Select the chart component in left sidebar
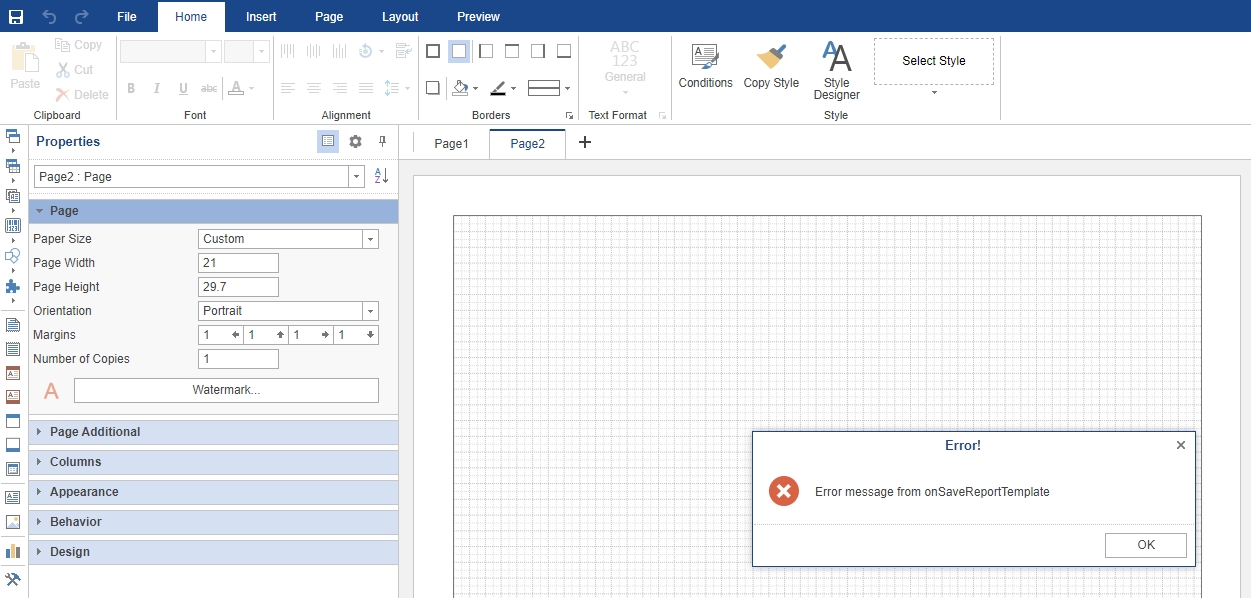The image size is (1251, 598). (13, 551)
